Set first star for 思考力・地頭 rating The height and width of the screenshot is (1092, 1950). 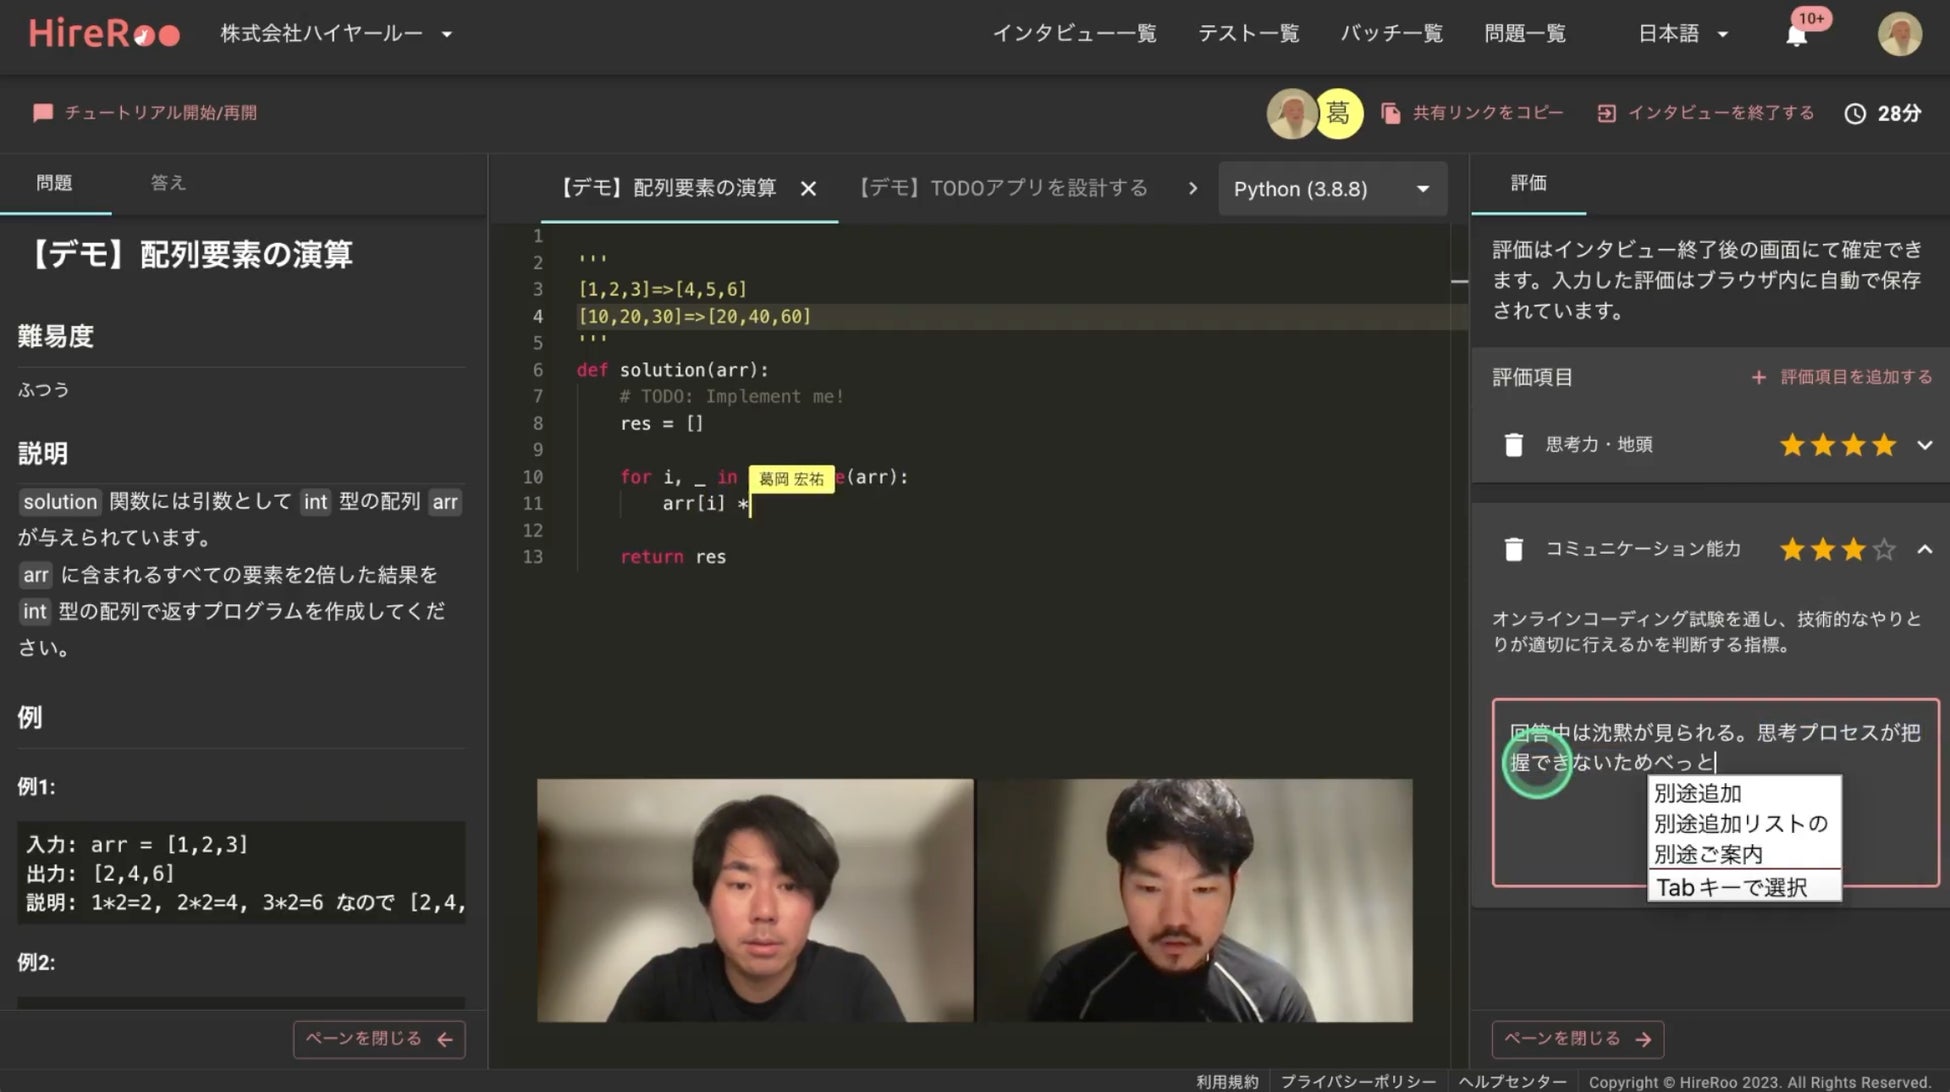coord(1792,445)
